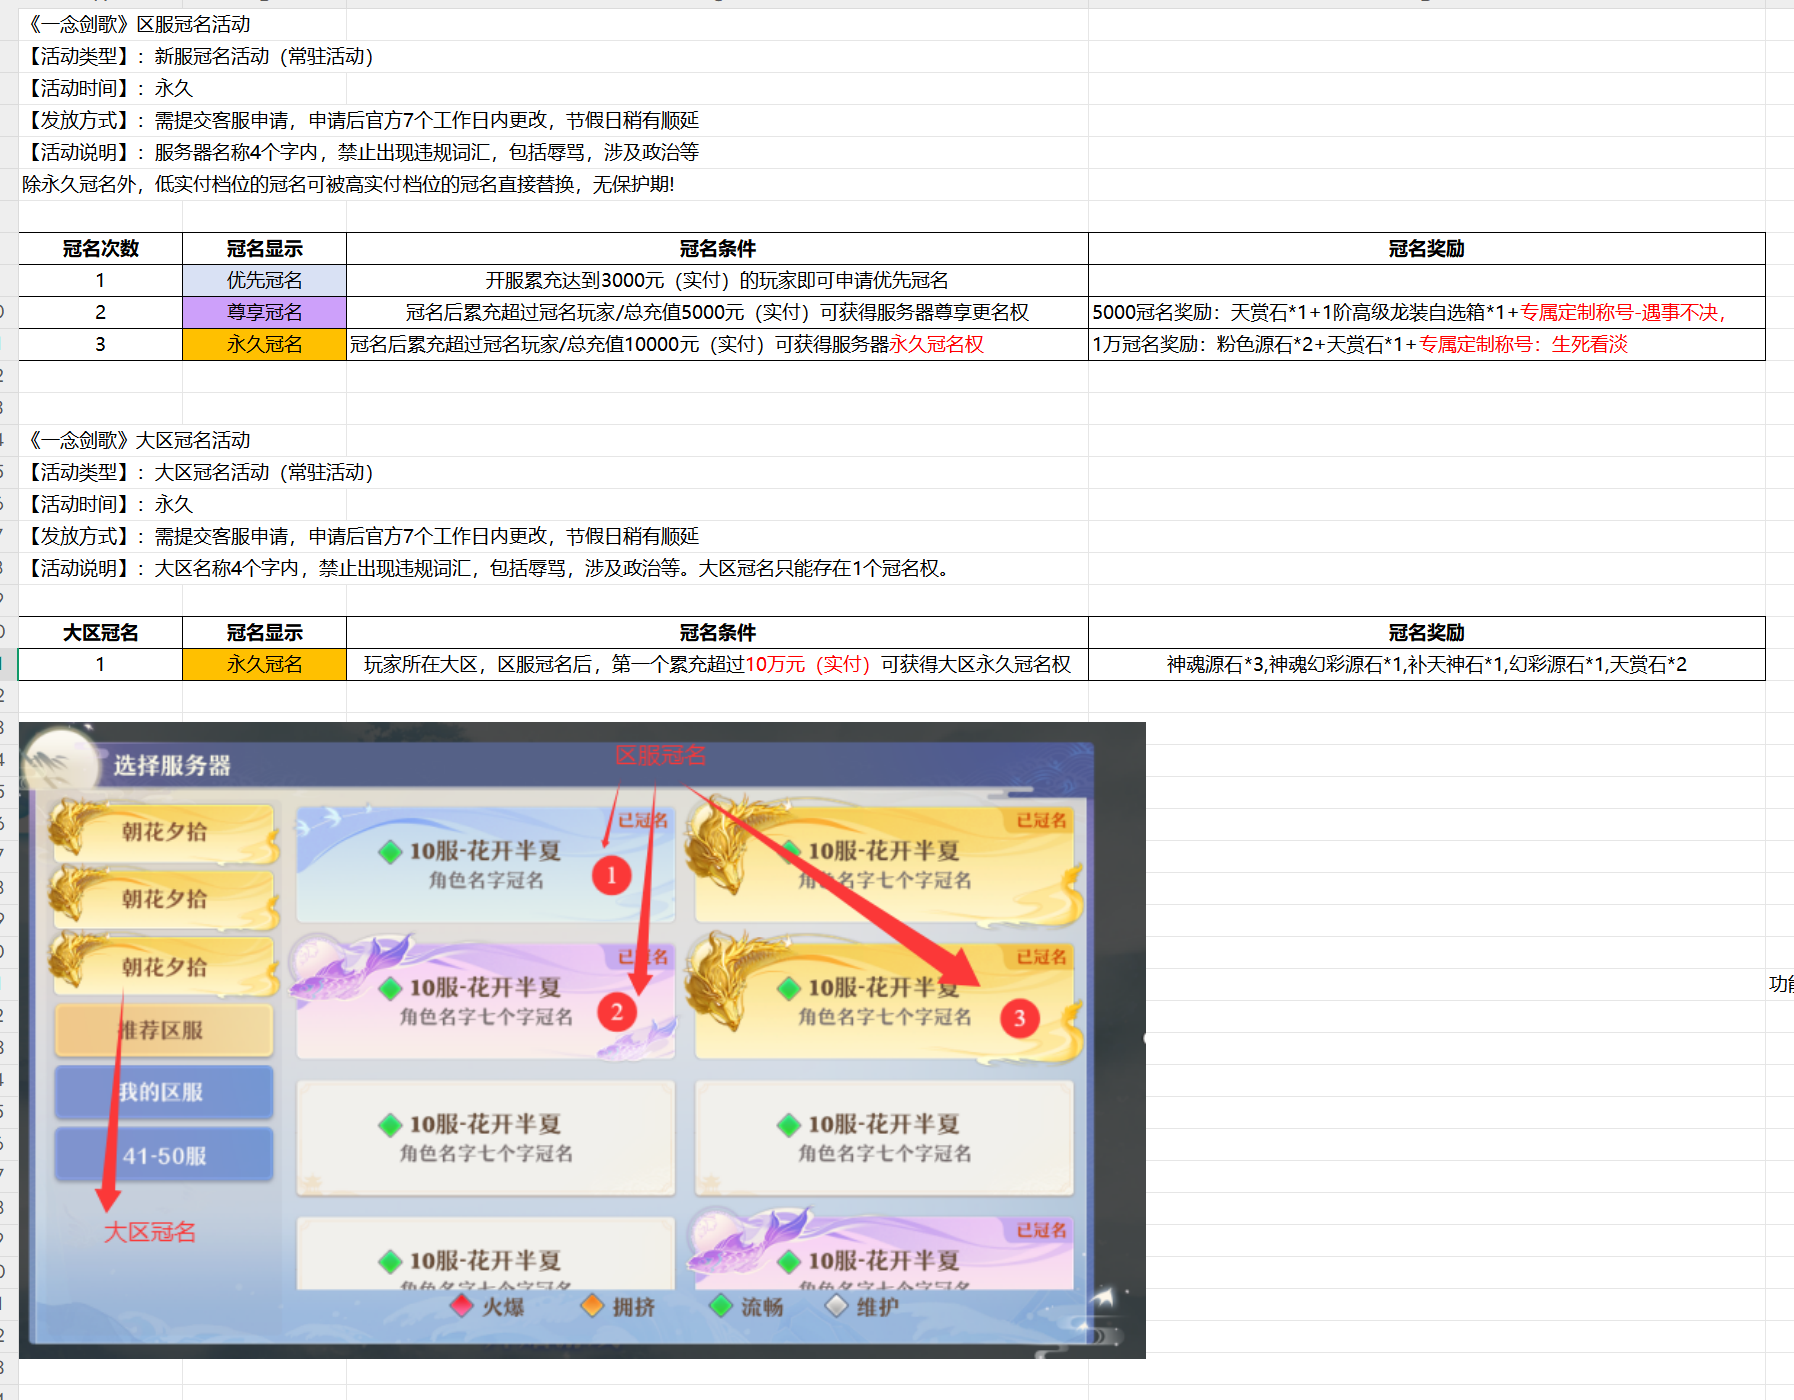Click the red circle numbered 1

tap(611, 875)
